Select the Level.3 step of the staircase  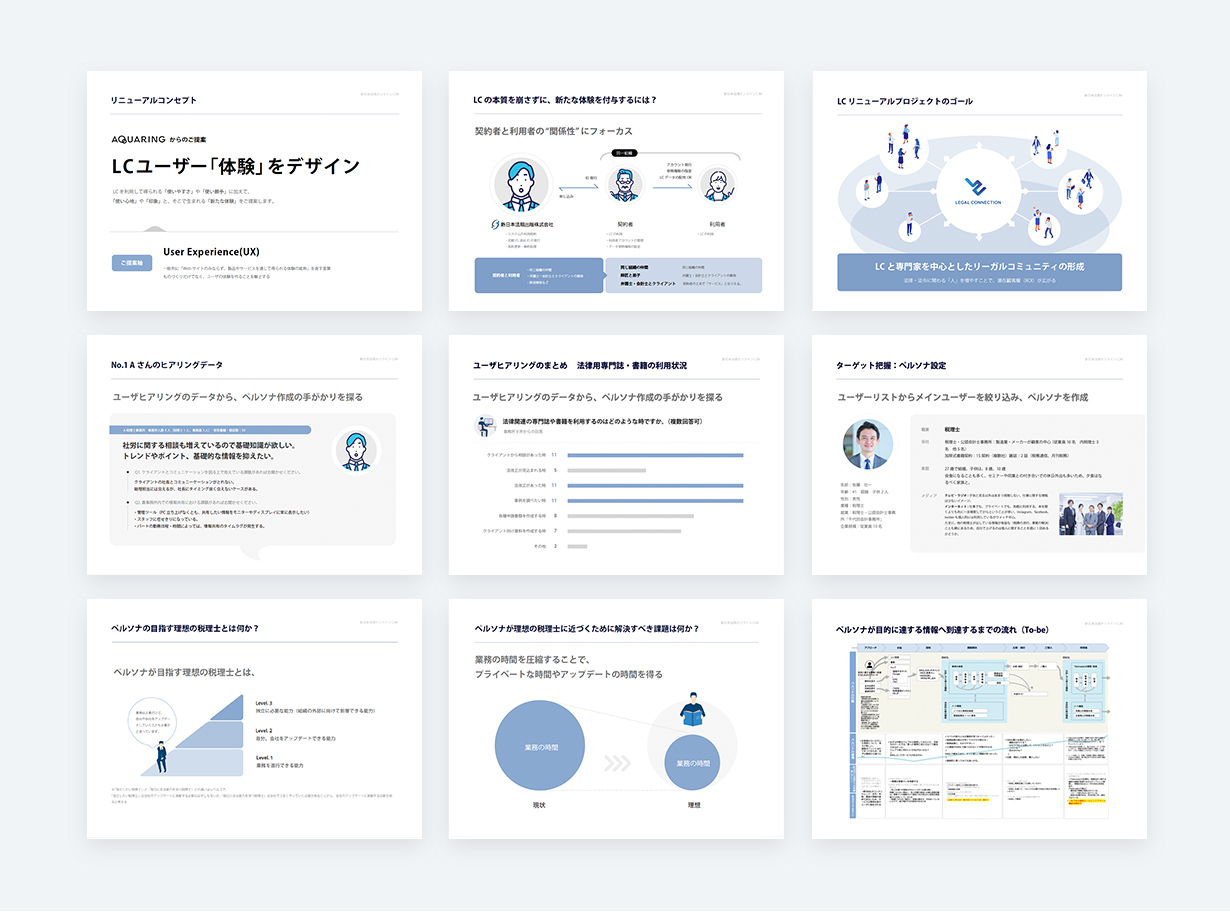click(x=228, y=707)
